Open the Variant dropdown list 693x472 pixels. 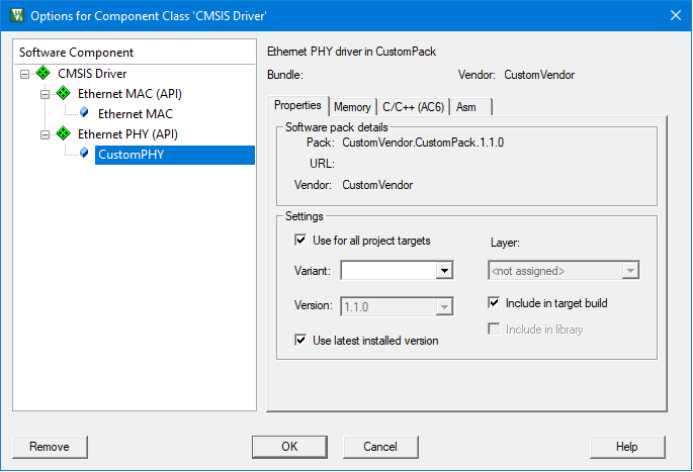pos(444,270)
